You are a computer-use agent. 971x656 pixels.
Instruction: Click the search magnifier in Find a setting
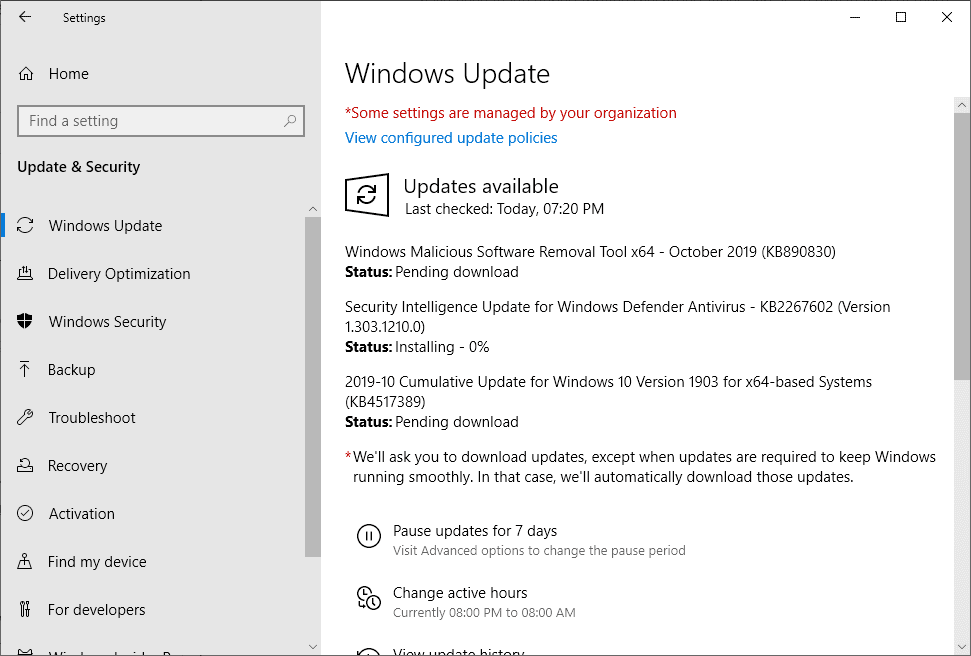tap(290, 120)
